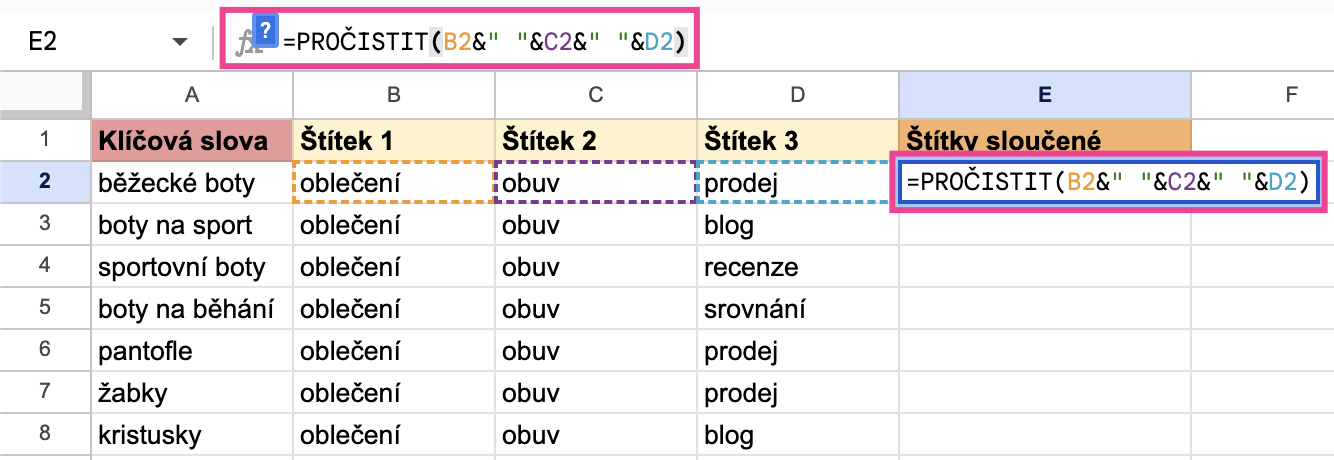Click the editing cell E2 with formula
Screen dimensions: 1334x460
click(1108, 182)
